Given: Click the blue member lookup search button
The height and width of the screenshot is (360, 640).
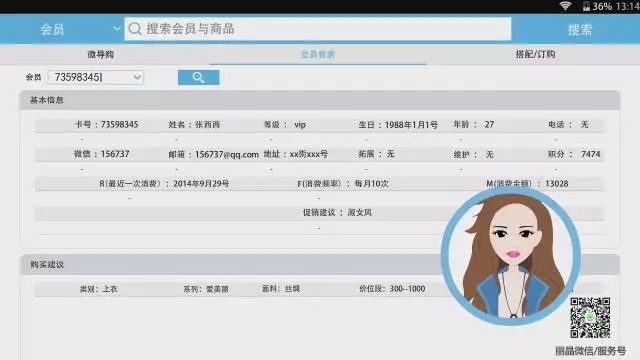Looking at the screenshot, I should click(x=198, y=78).
